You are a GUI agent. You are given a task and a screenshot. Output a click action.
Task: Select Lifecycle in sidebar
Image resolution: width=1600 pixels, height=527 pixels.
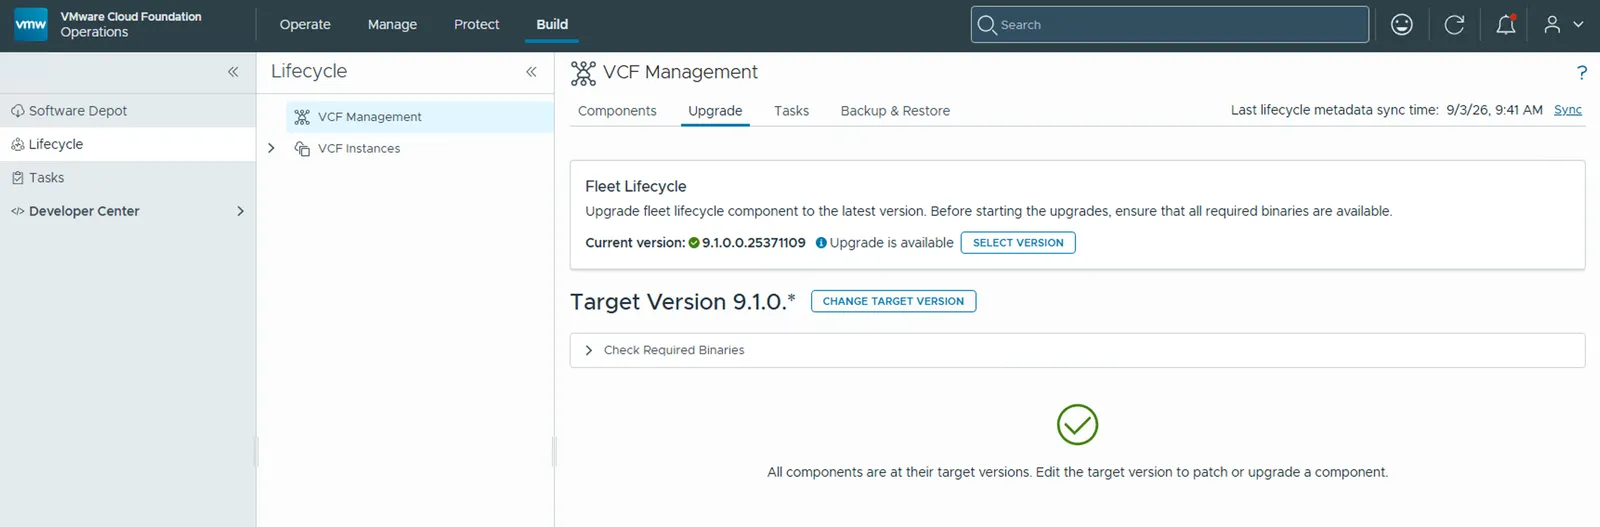coord(128,144)
